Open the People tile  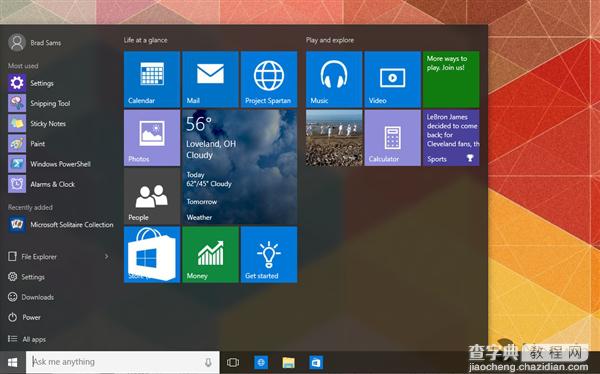pos(152,196)
